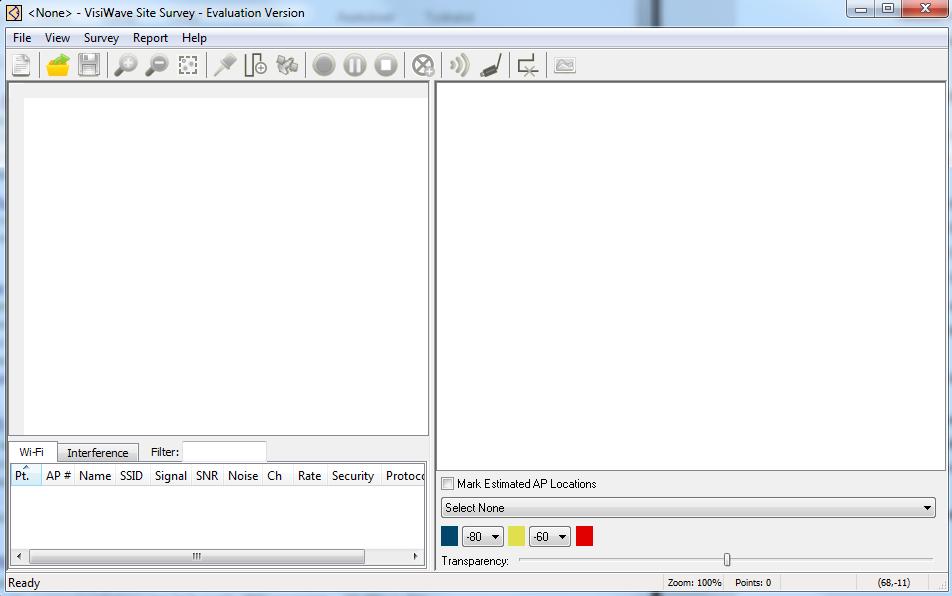Sort the table by SSID column
This screenshot has height=596, width=952.
(x=132, y=476)
